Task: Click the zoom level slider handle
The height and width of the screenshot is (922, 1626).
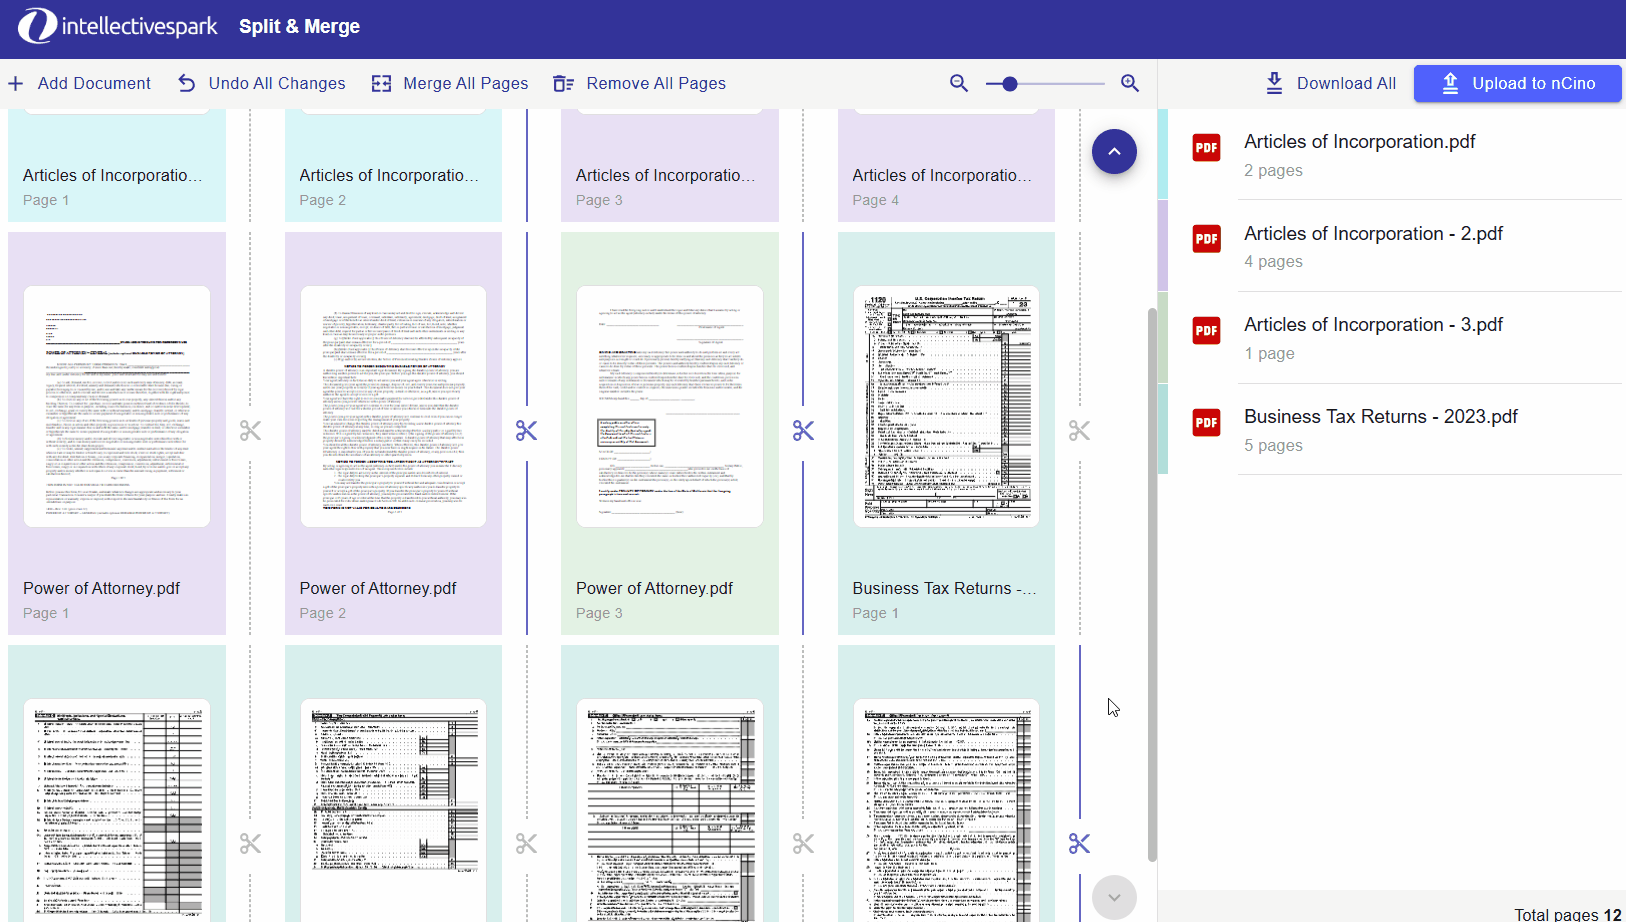Action: click(1010, 84)
